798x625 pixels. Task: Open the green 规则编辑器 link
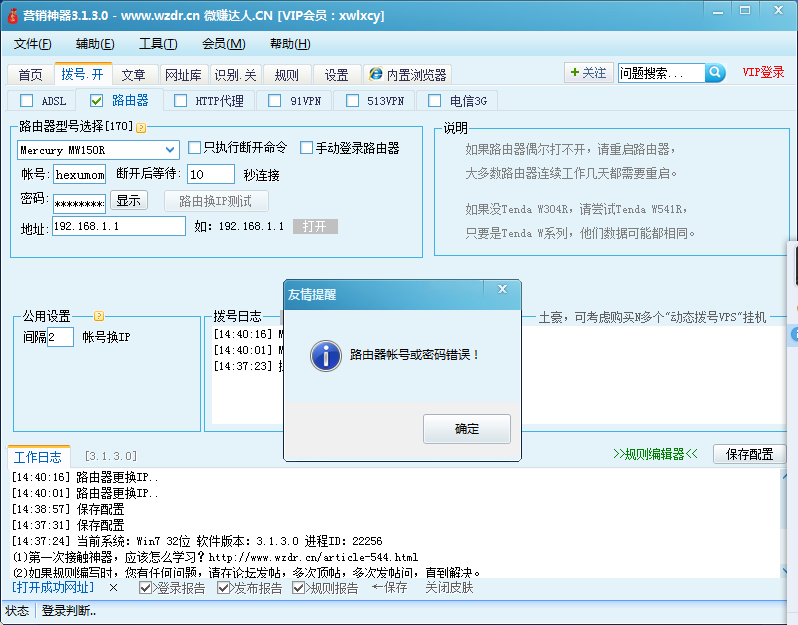coord(656,453)
